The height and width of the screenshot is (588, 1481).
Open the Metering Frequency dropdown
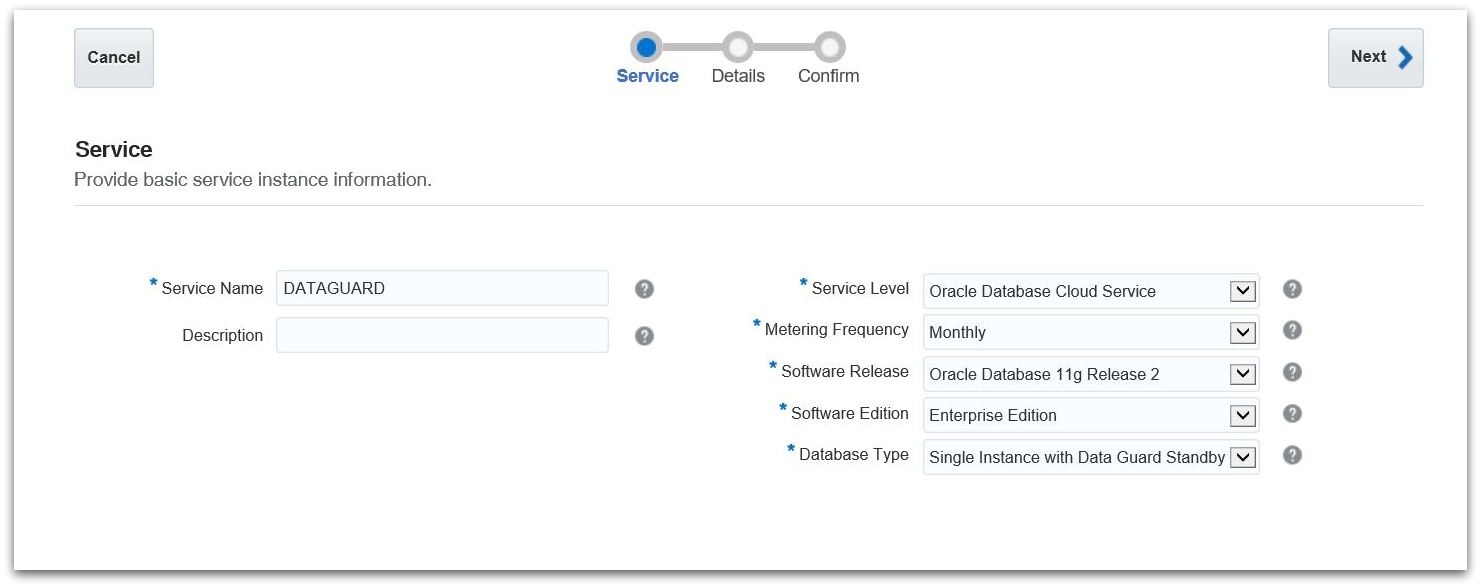click(x=1242, y=332)
